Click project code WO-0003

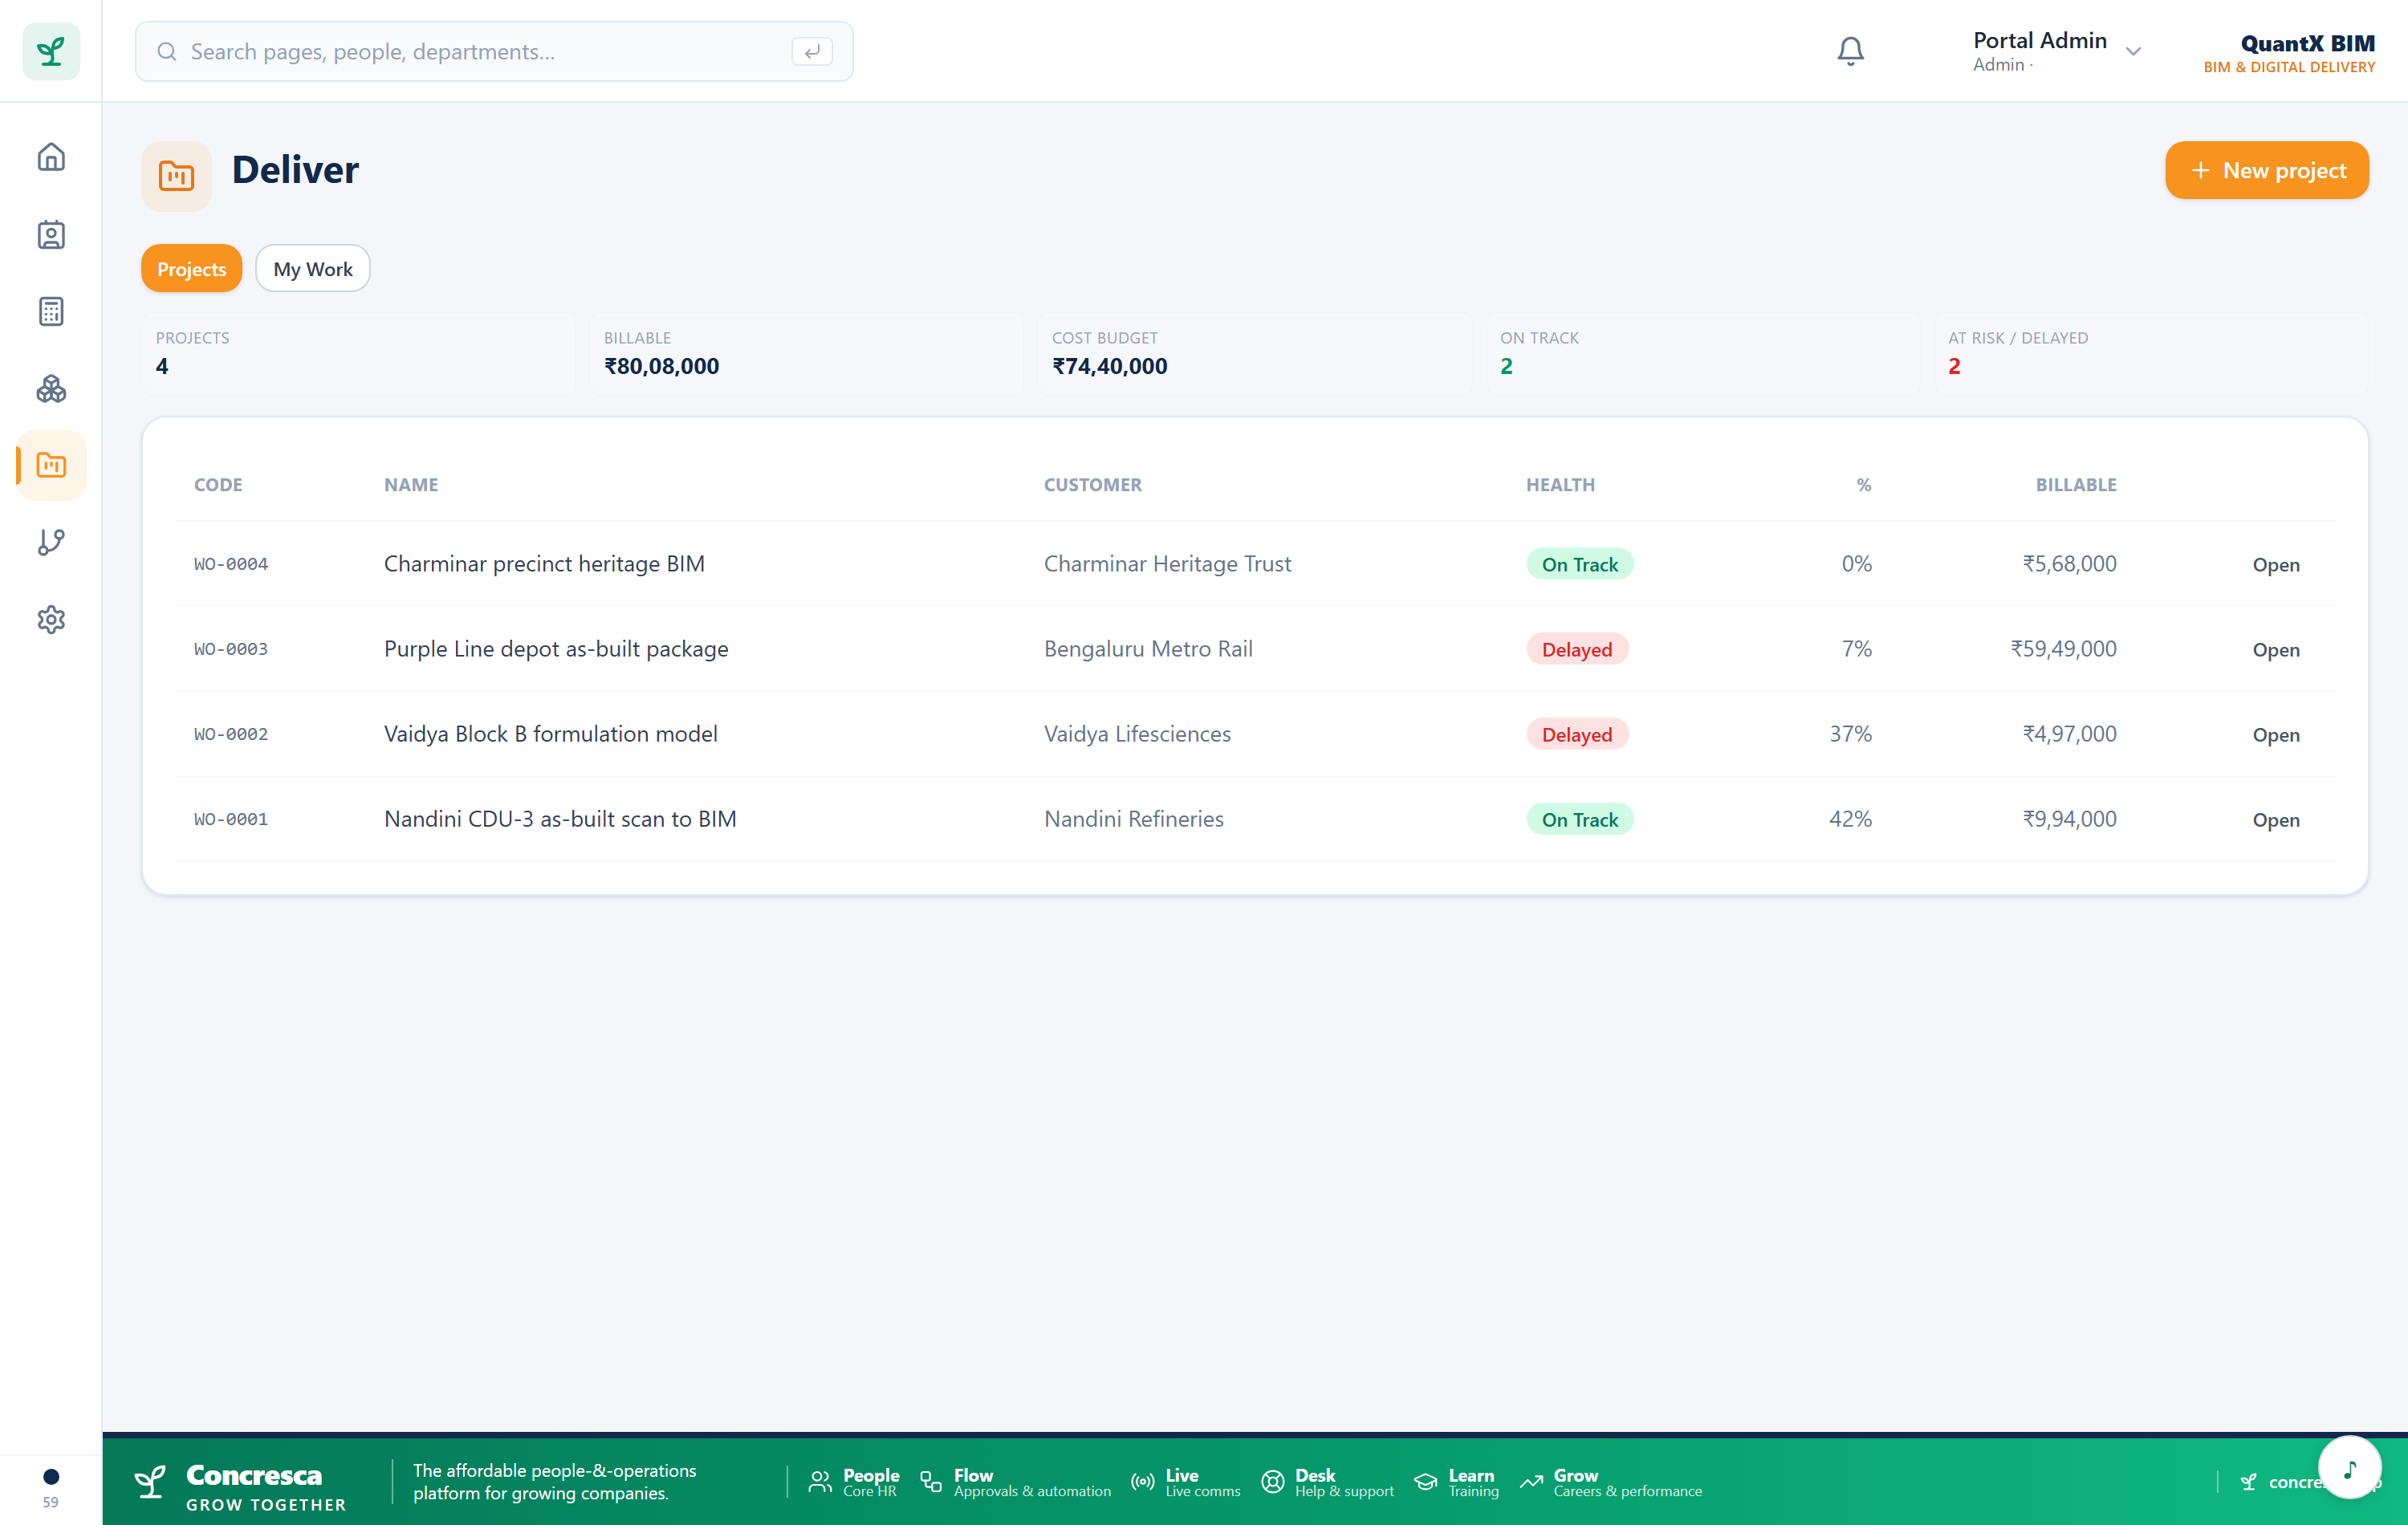[231, 649]
